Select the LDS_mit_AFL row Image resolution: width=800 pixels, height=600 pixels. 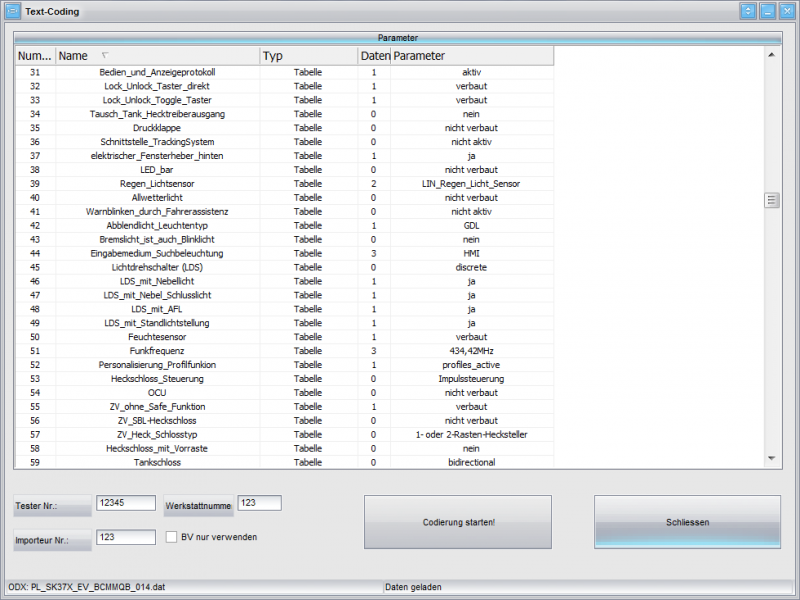[x=285, y=309]
